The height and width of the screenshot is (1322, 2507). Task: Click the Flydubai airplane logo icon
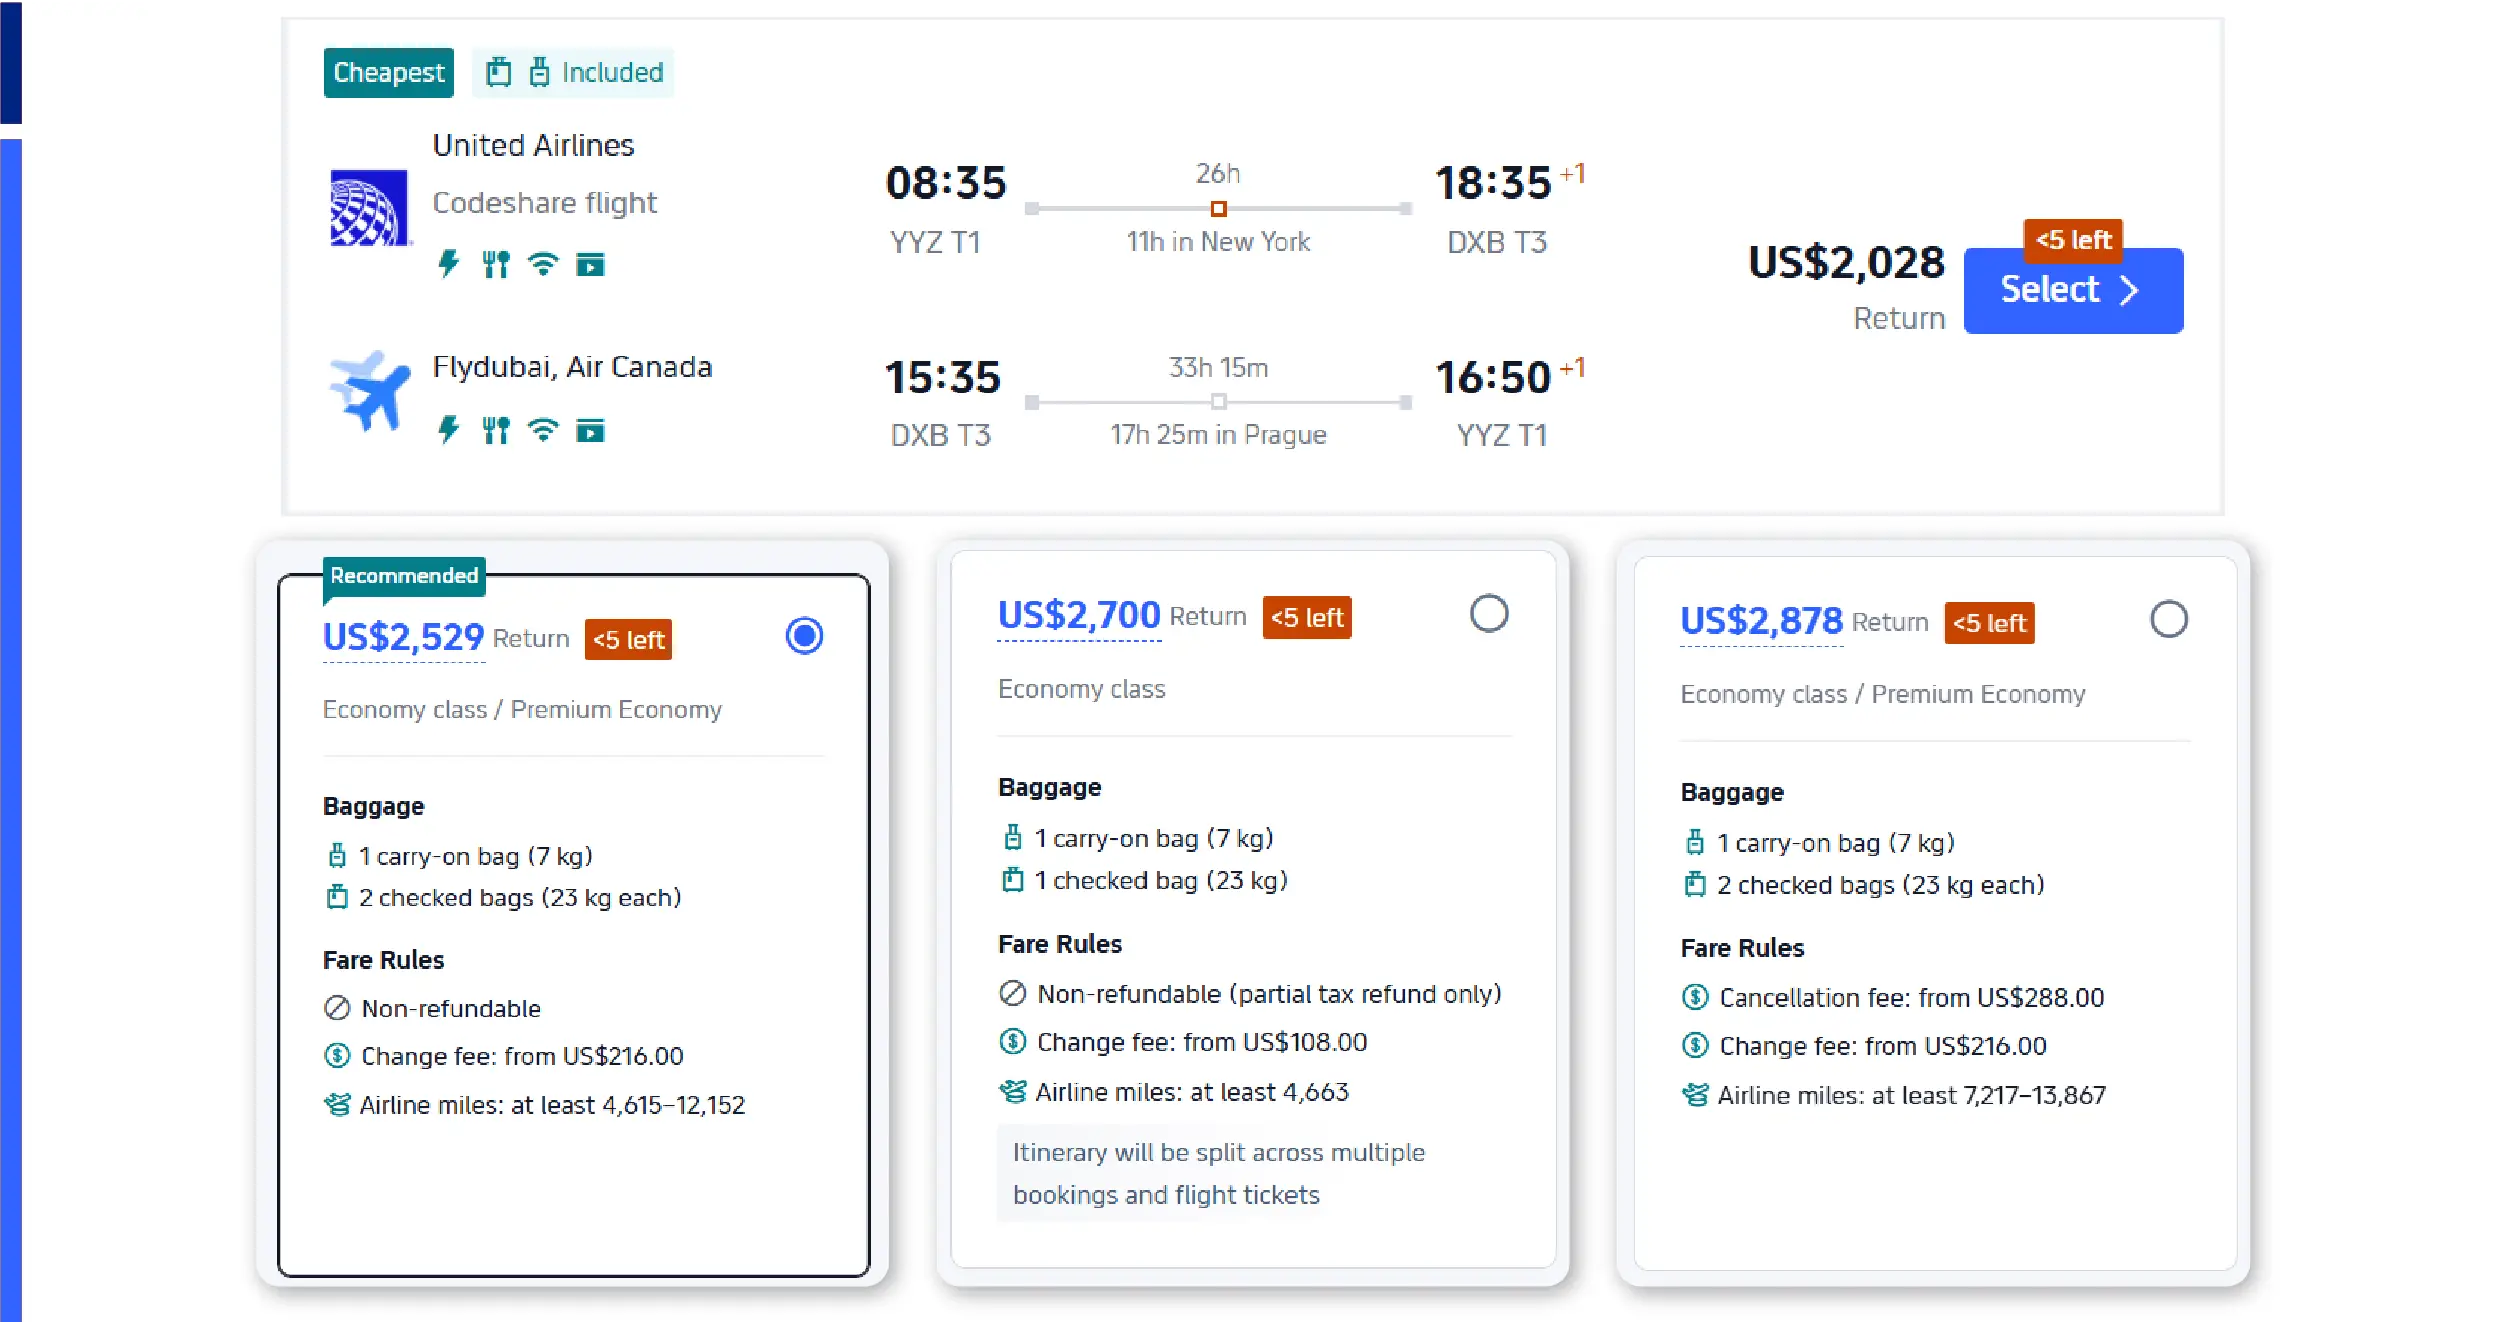pyautogui.click(x=369, y=391)
